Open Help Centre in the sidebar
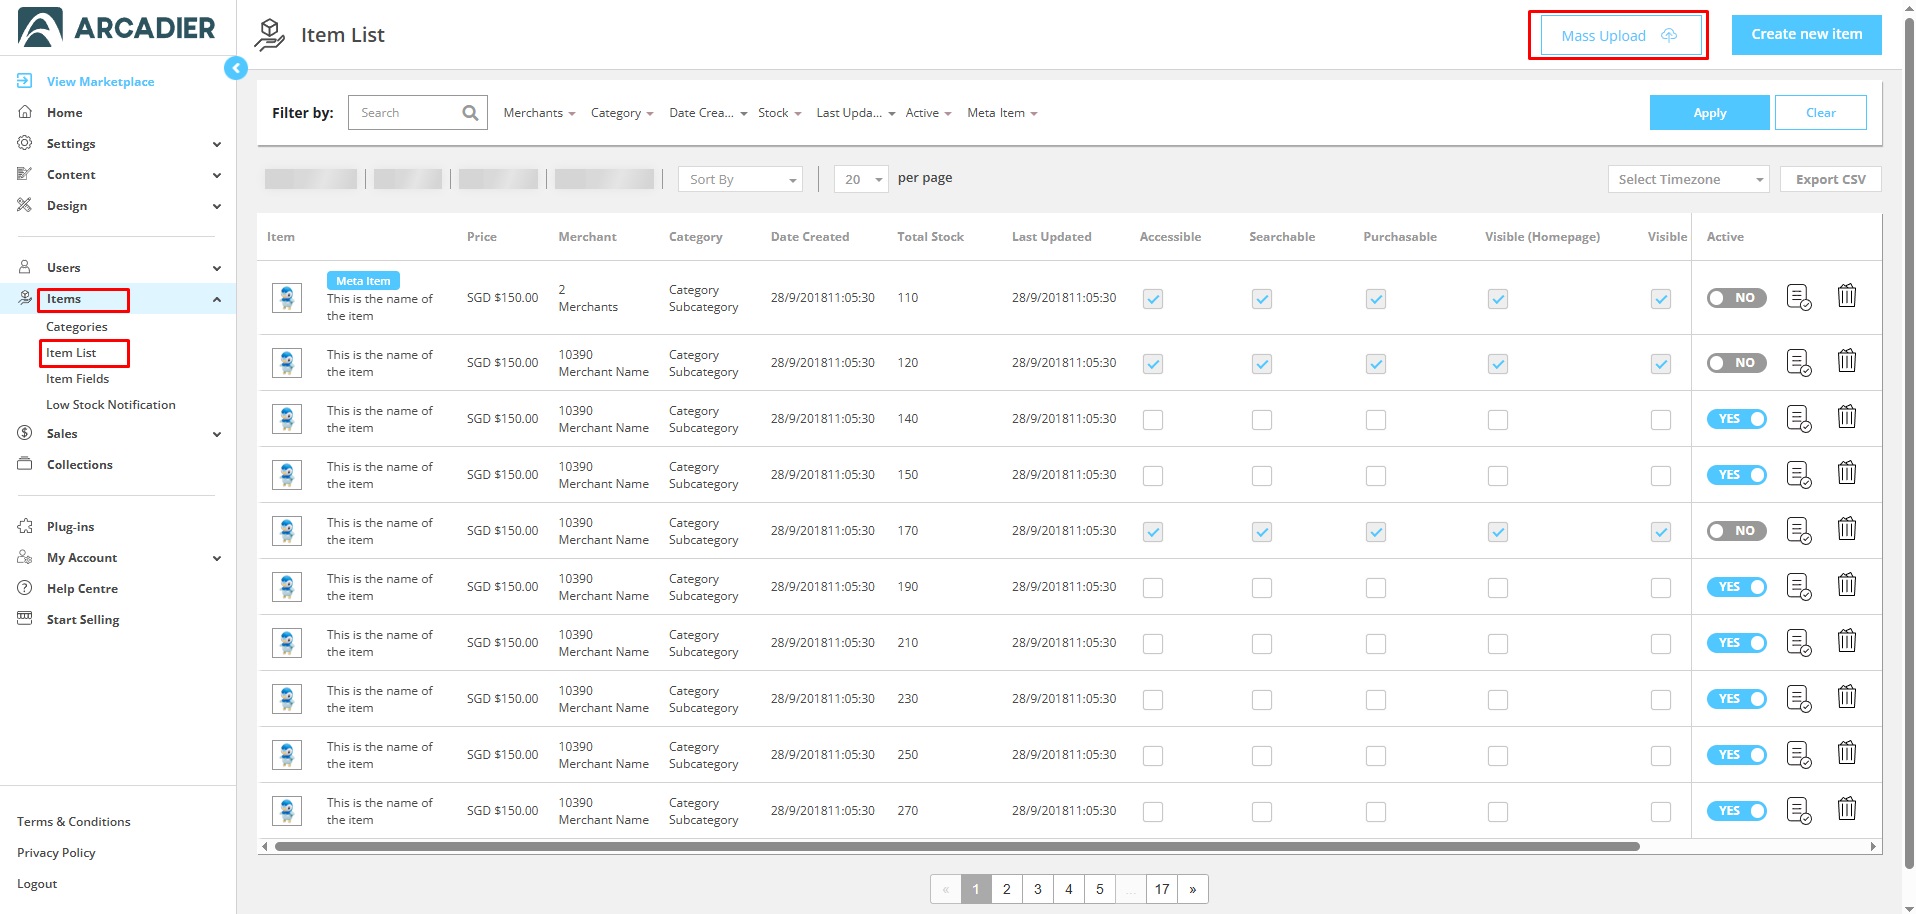The width and height of the screenshot is (1916, 914). pos(82,589)
